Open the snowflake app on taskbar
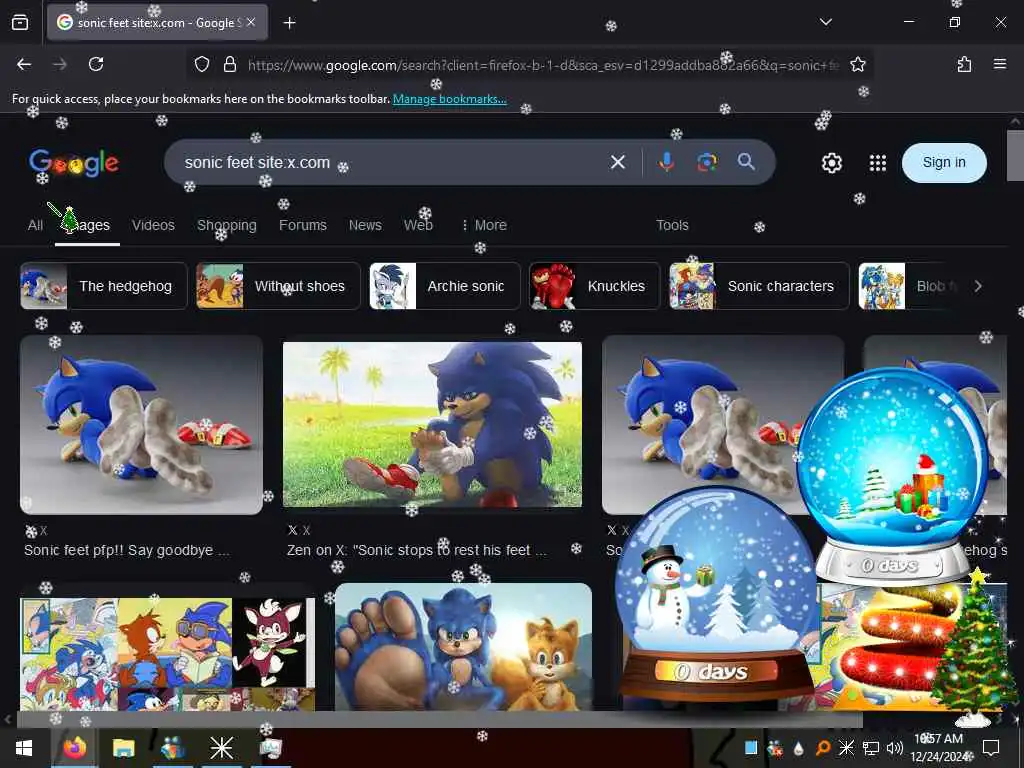This screenshot has height=768, width=1024. pyautogui.click(x=221, y=748)
